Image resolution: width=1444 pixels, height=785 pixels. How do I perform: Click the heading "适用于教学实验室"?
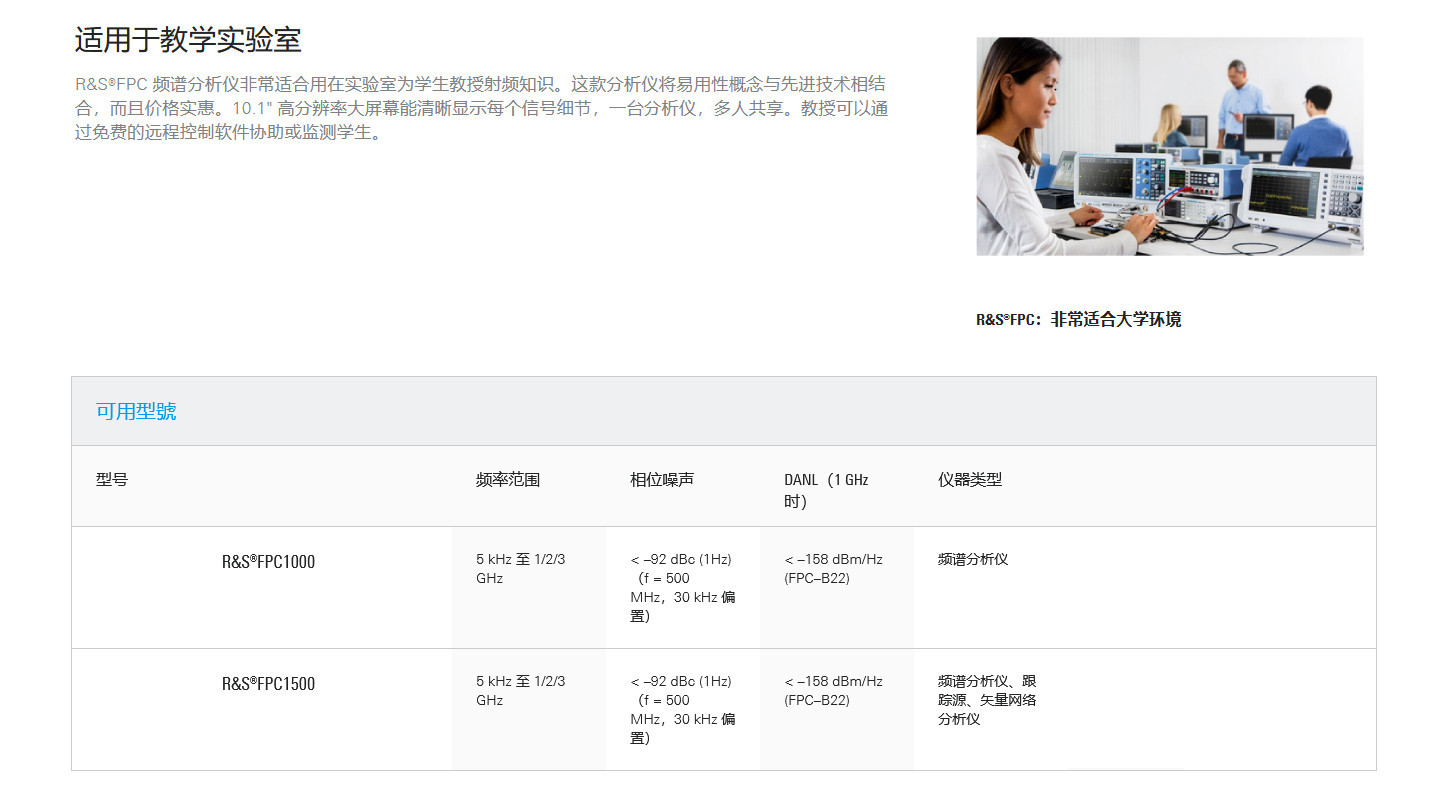point(188,41)
